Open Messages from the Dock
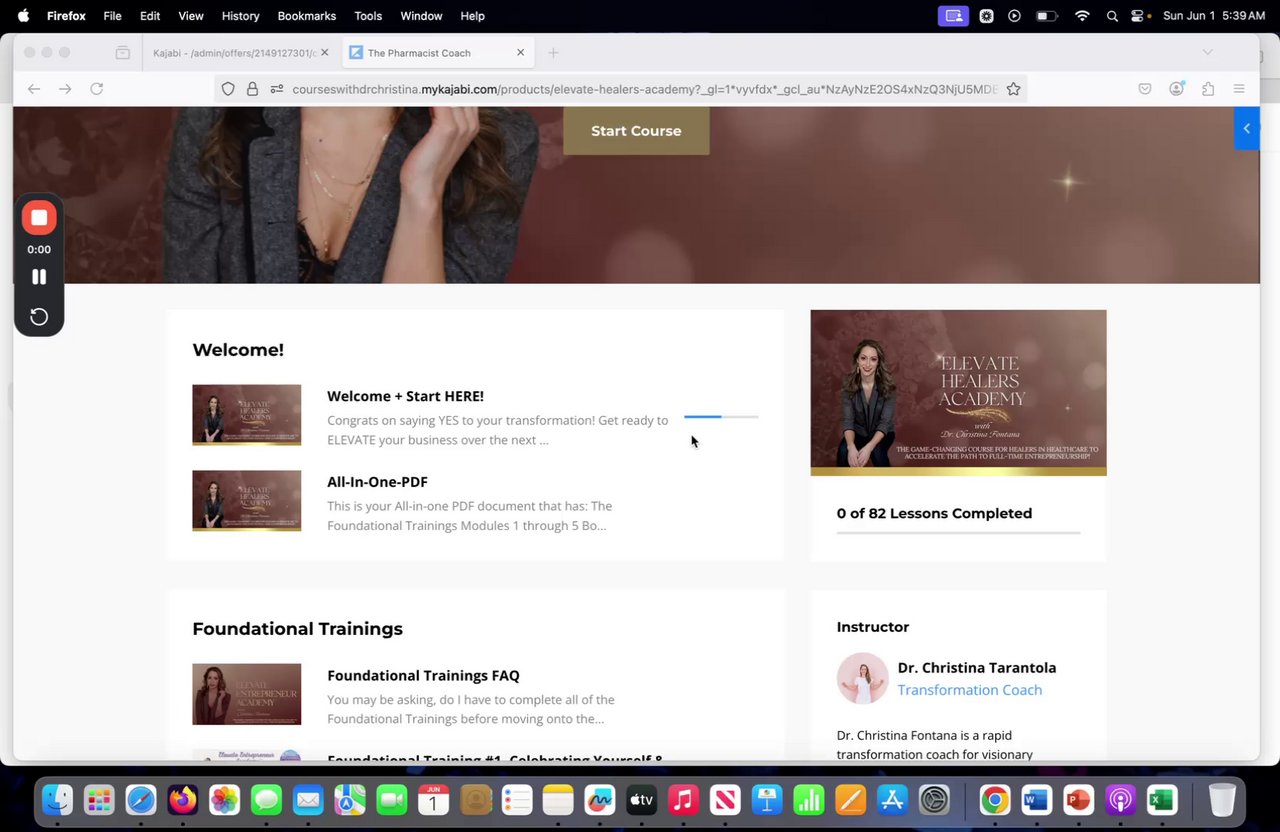The height and width of the screenshot is (832, 1280). click(266, 800)
